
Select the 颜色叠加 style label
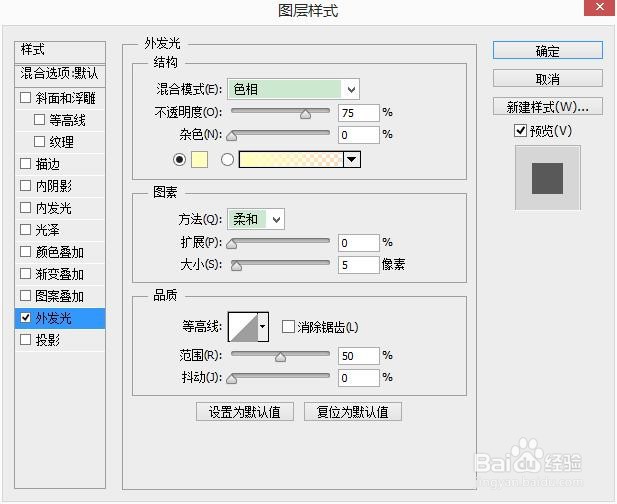coord(59,252)
